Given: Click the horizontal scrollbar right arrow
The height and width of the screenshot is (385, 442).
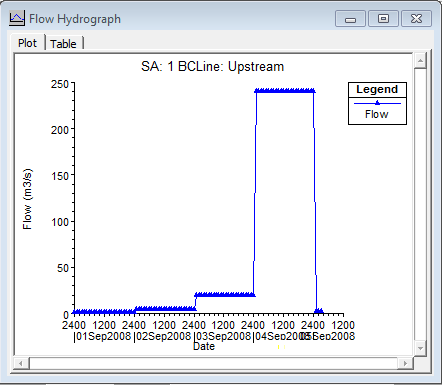Looking at the screenshot, I should tap(405, 363).
